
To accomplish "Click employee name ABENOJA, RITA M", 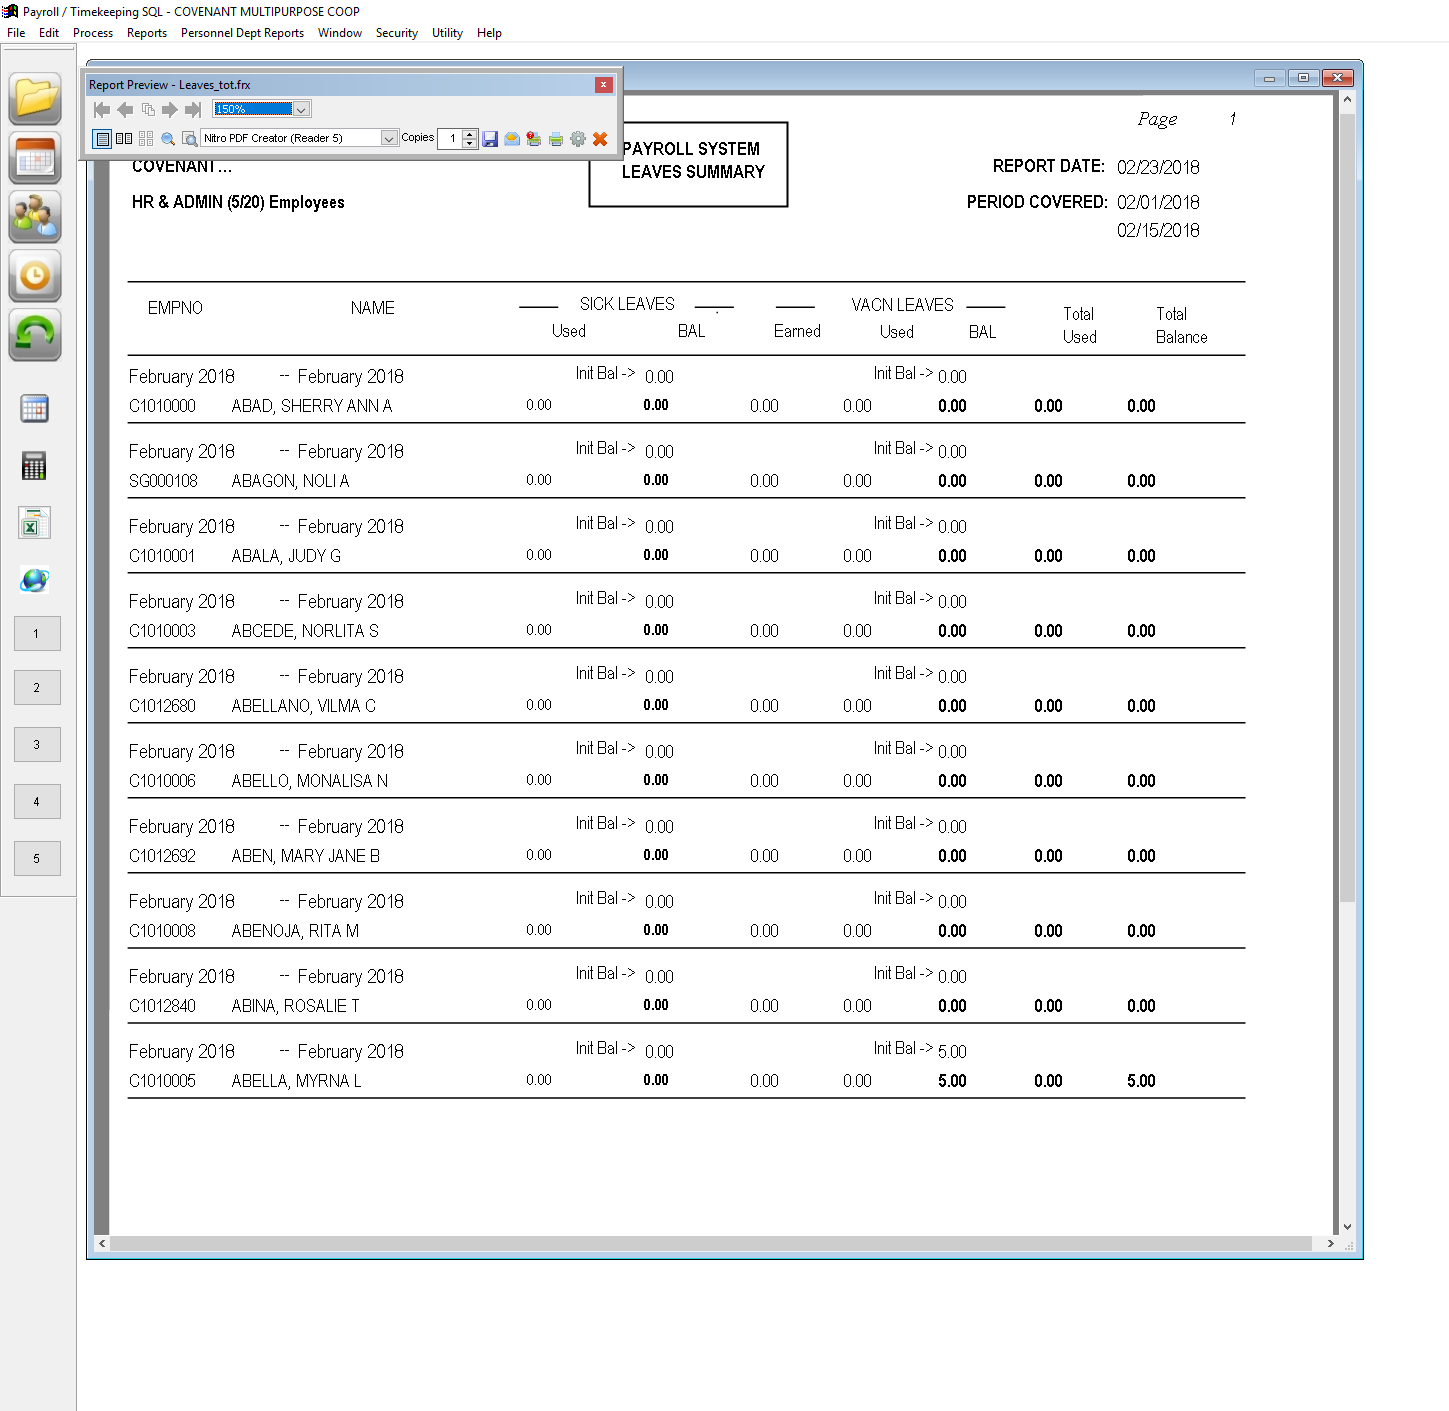I will (295, 931).
